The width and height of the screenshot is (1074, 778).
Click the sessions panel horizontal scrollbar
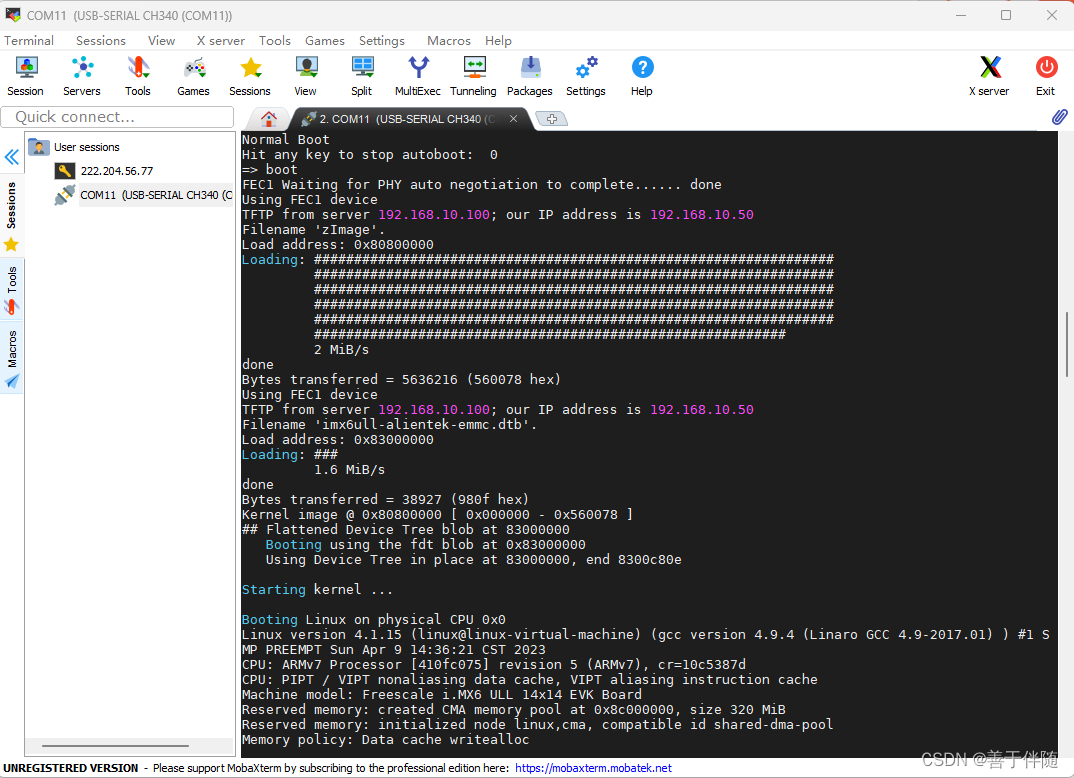pyautogui.click(x=115, y=746)
